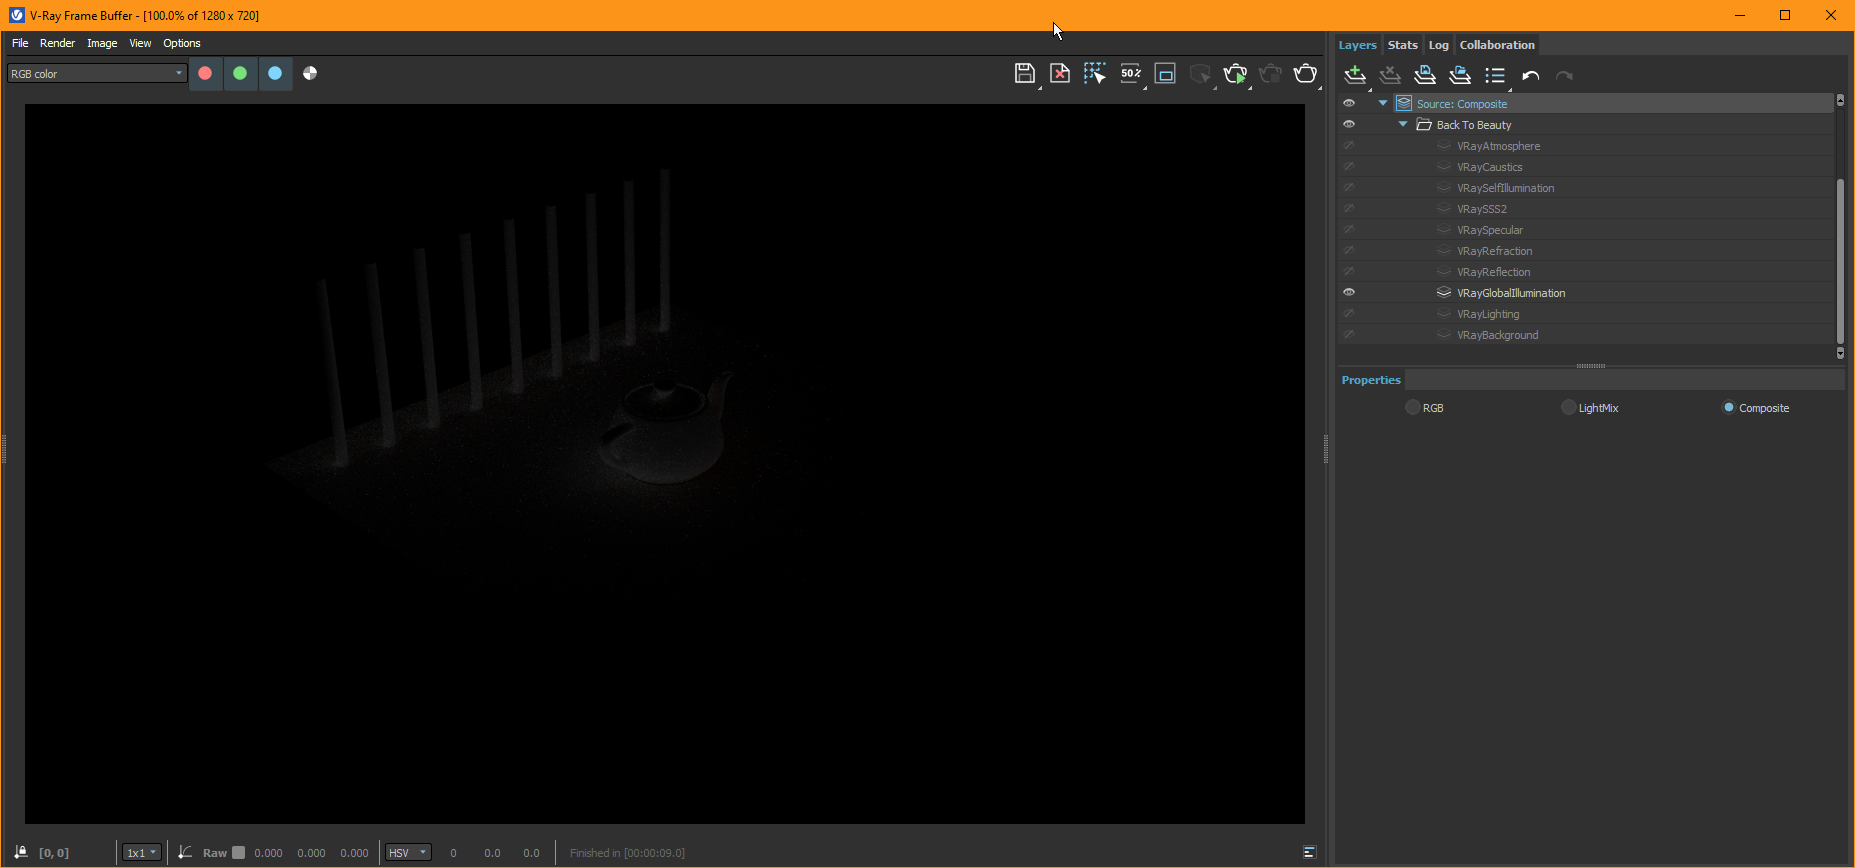This screenshot has width=1855, height=868.
Task: Click the redo arrow icon
Action: [1565, 75]
